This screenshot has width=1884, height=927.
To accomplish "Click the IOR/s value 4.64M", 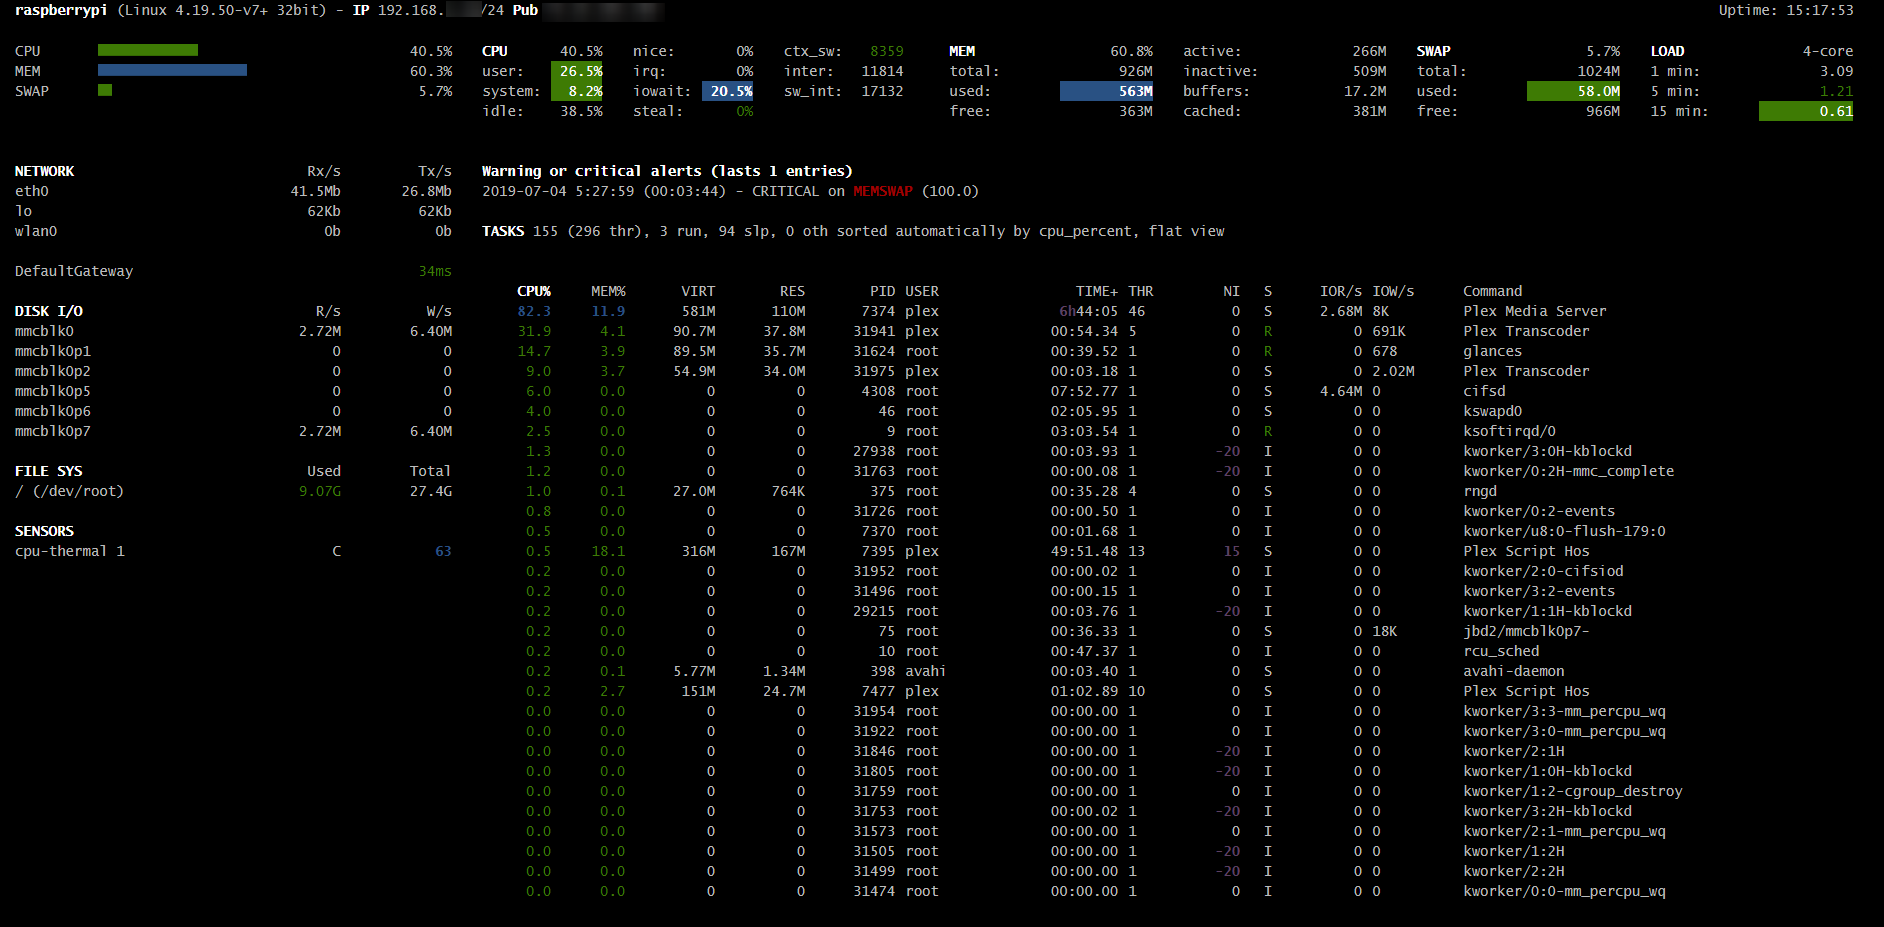I will click(1341, 391).
